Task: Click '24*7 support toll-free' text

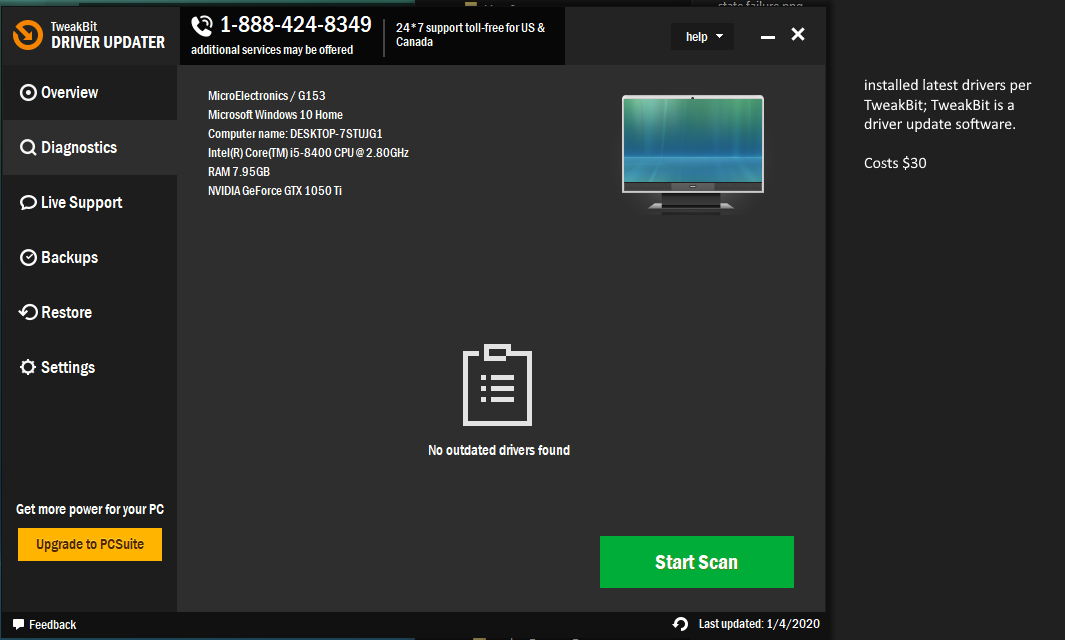Action: point(470,35)
